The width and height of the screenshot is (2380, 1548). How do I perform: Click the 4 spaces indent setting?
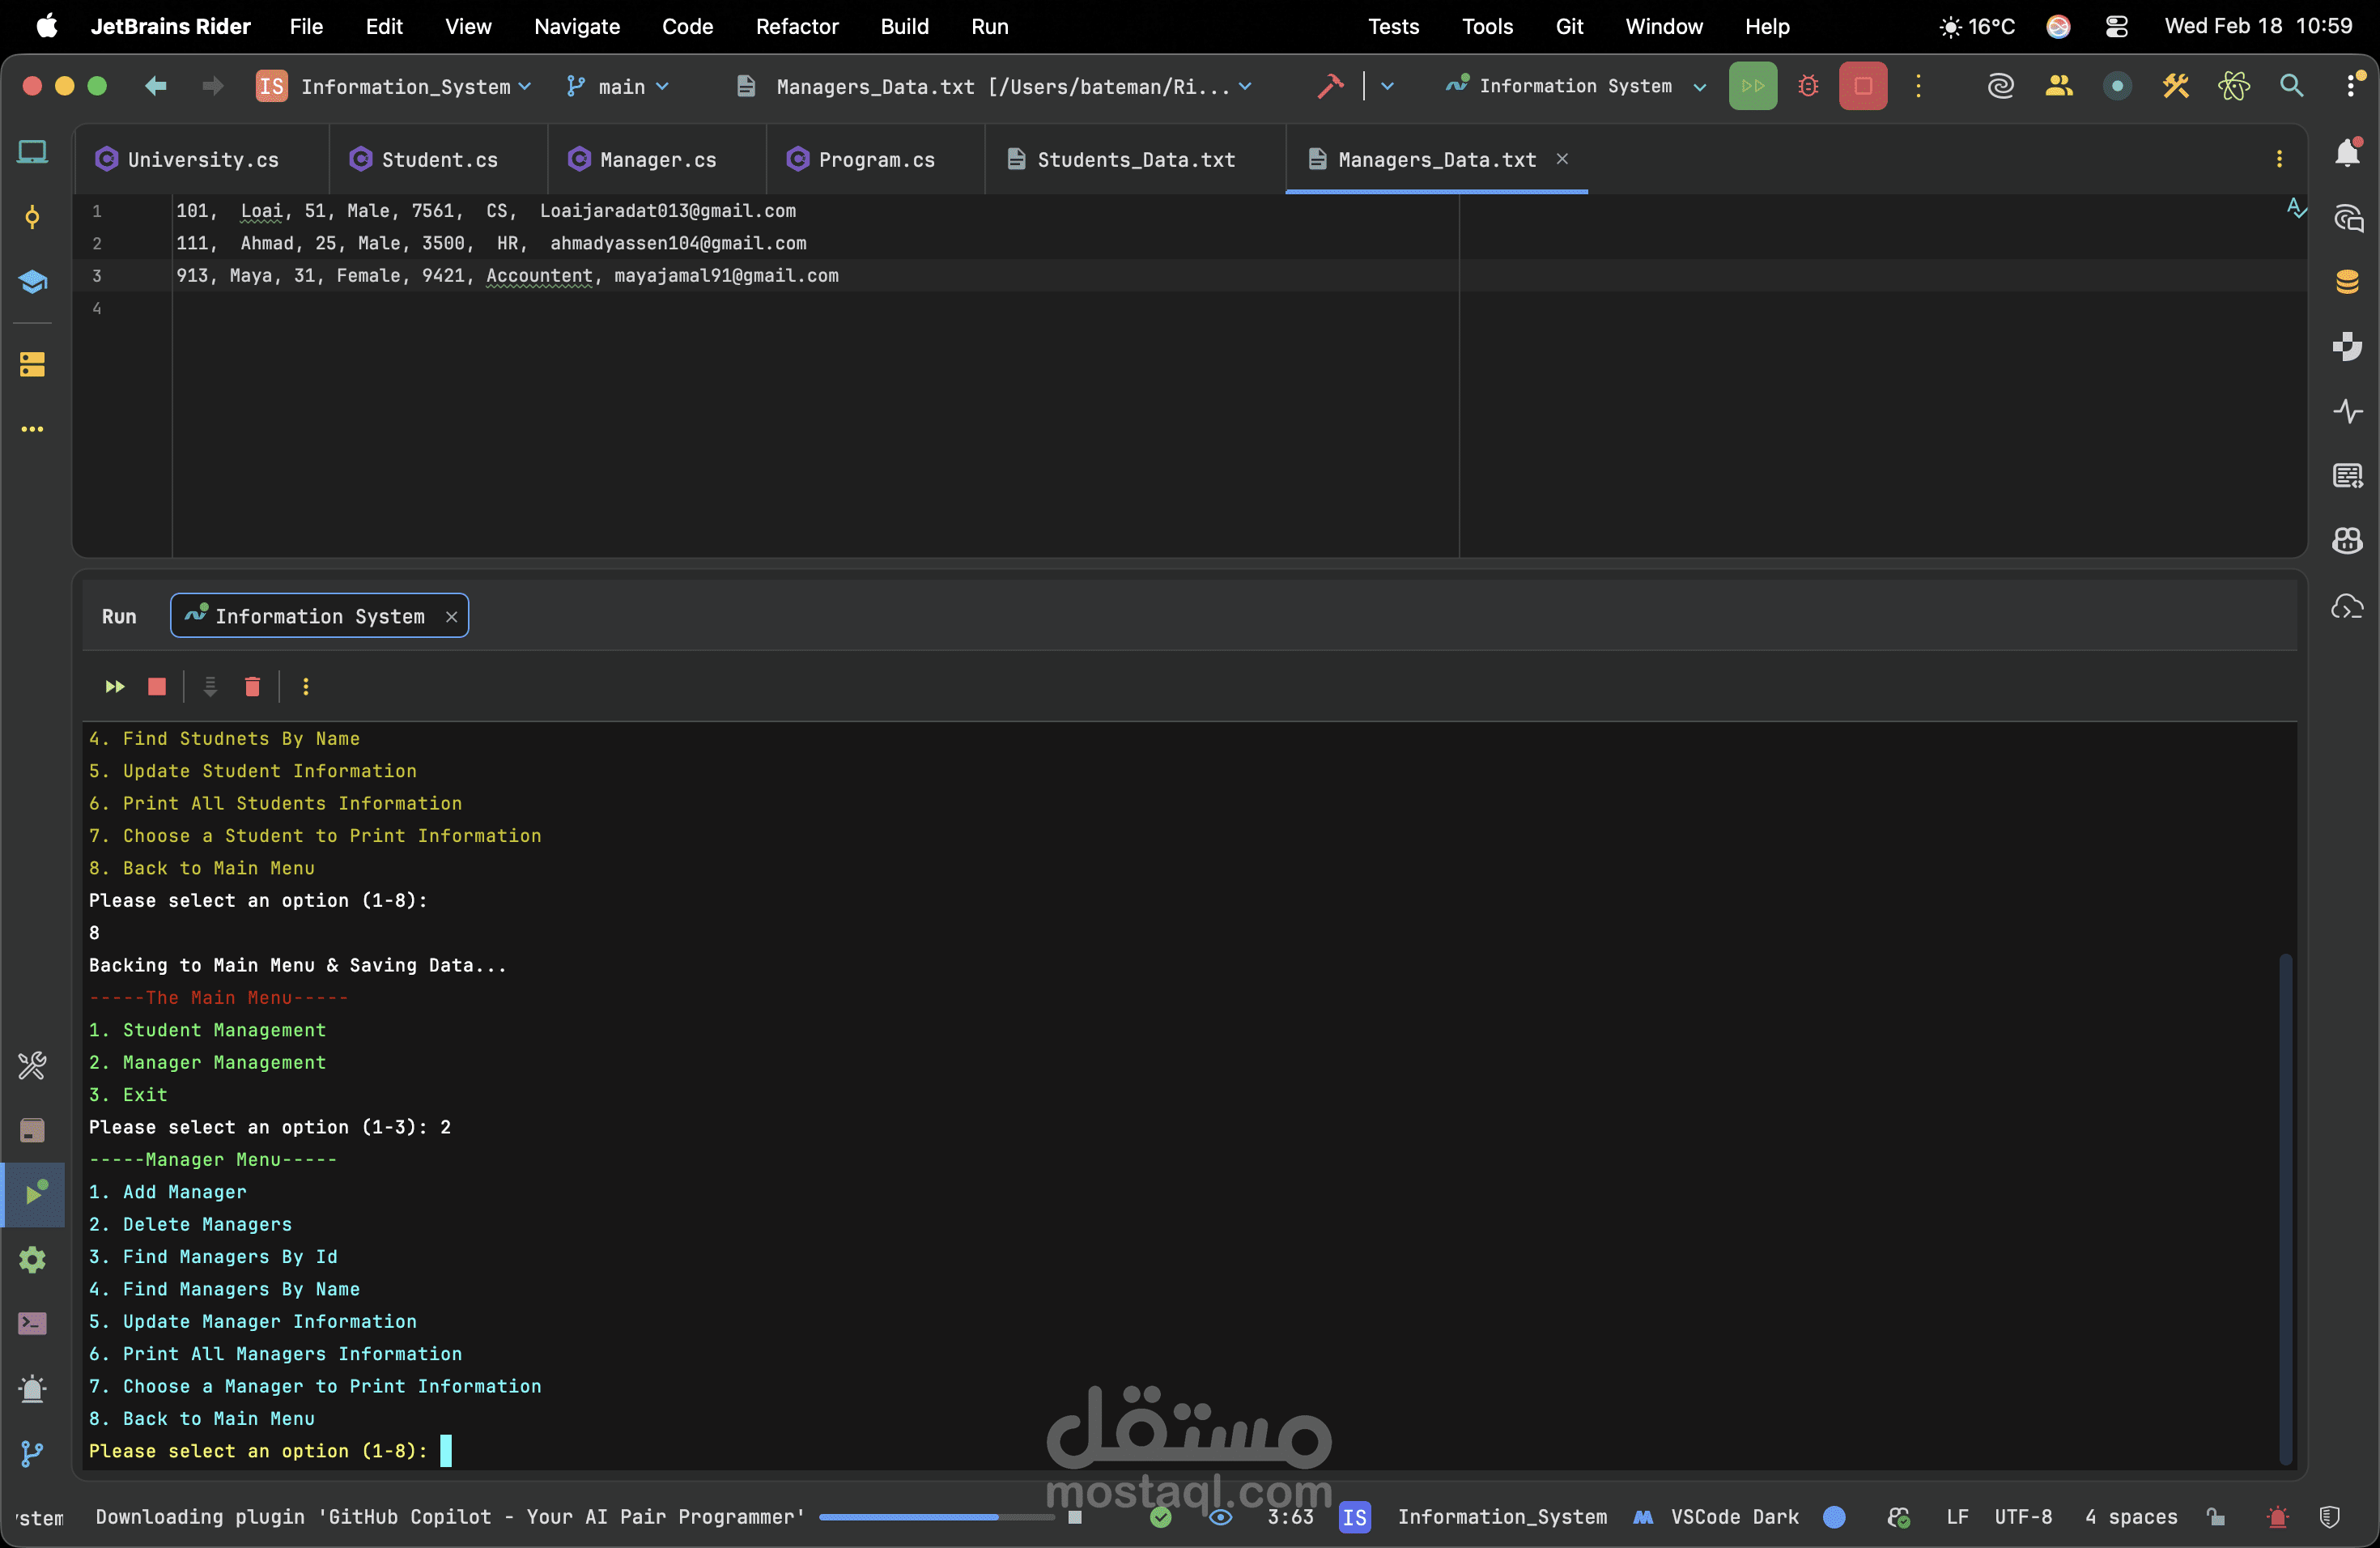point(2130,1517)
